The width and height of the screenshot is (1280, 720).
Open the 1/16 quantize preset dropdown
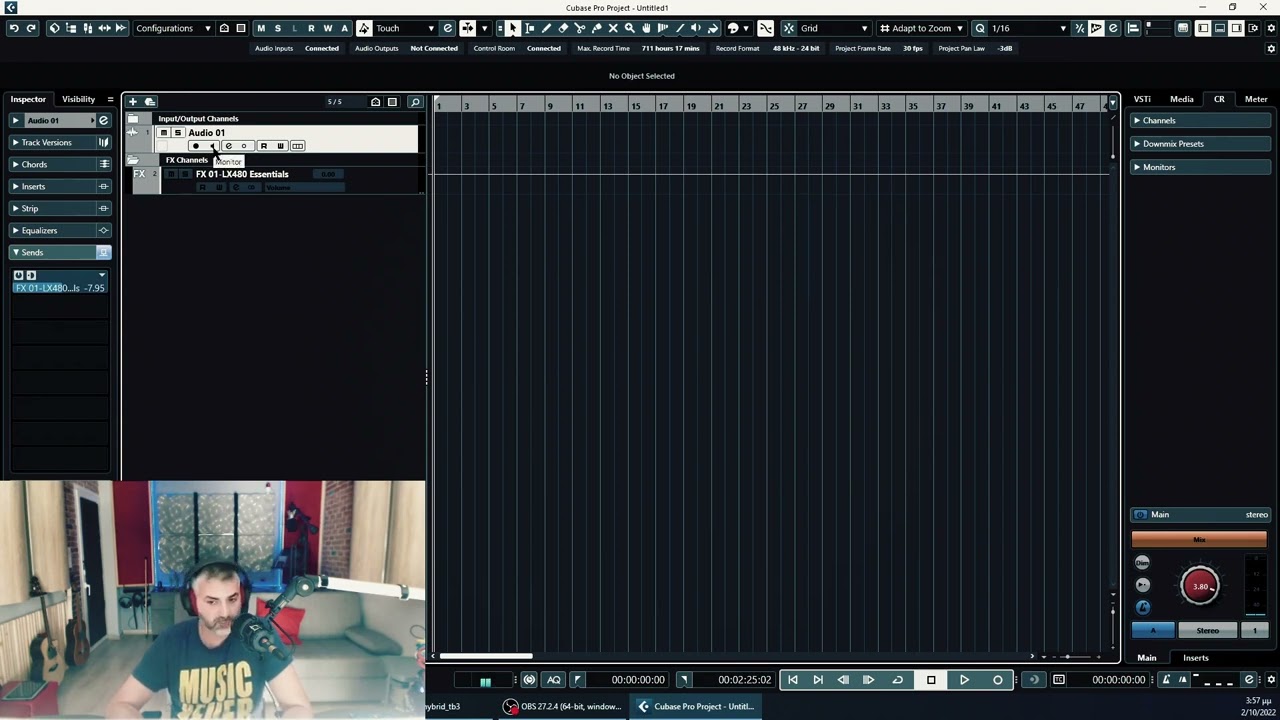pos(1028,28)
